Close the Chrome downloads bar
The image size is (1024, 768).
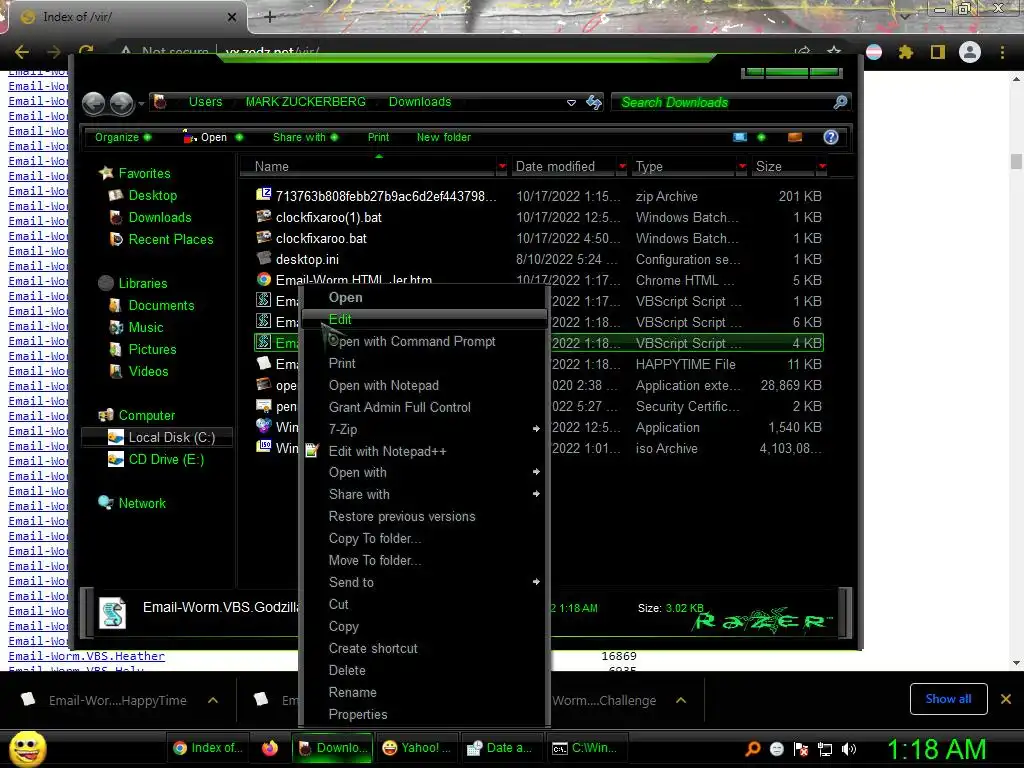[1006, 699]
